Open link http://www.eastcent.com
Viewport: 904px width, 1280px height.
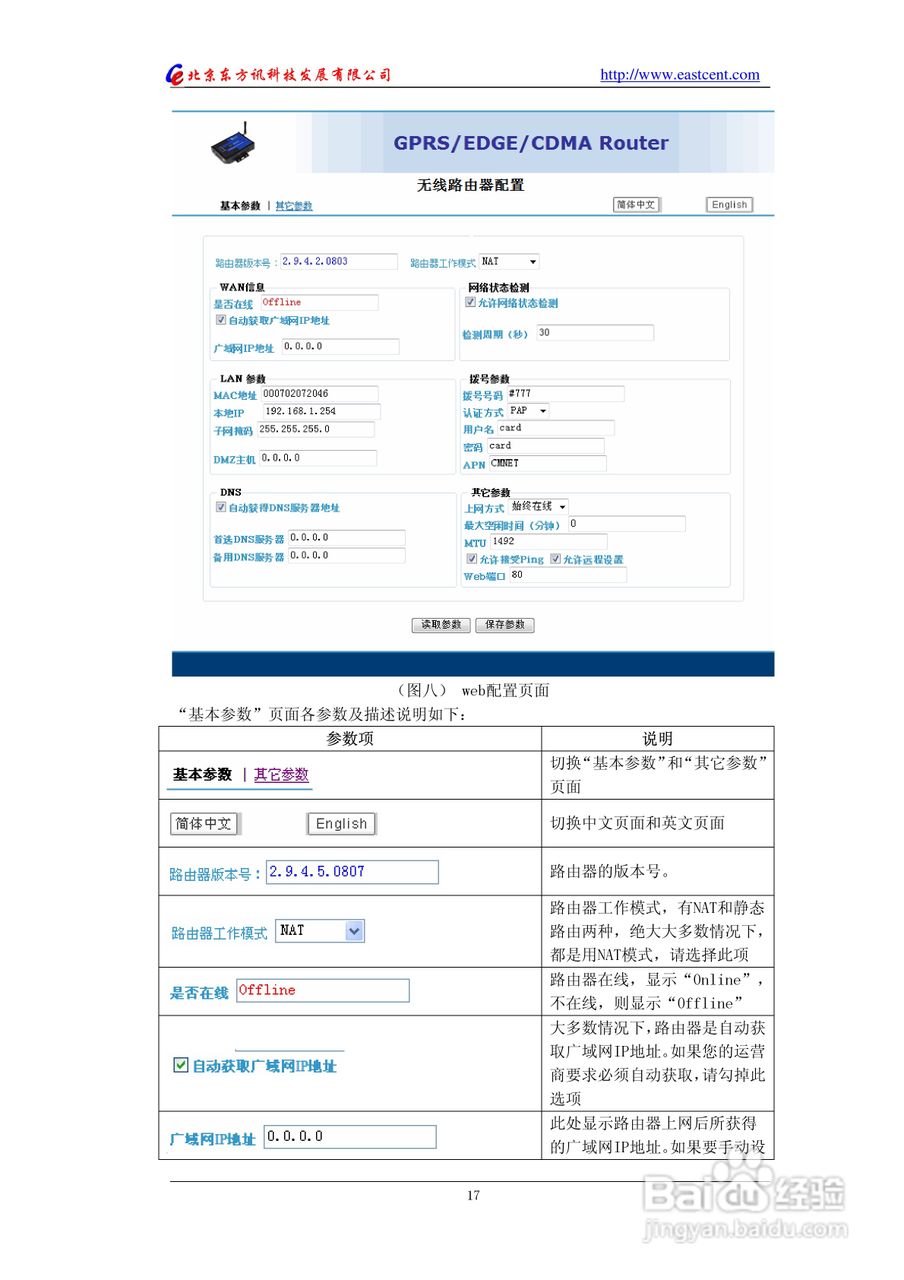pyautogui.click(x=680, y=74)
